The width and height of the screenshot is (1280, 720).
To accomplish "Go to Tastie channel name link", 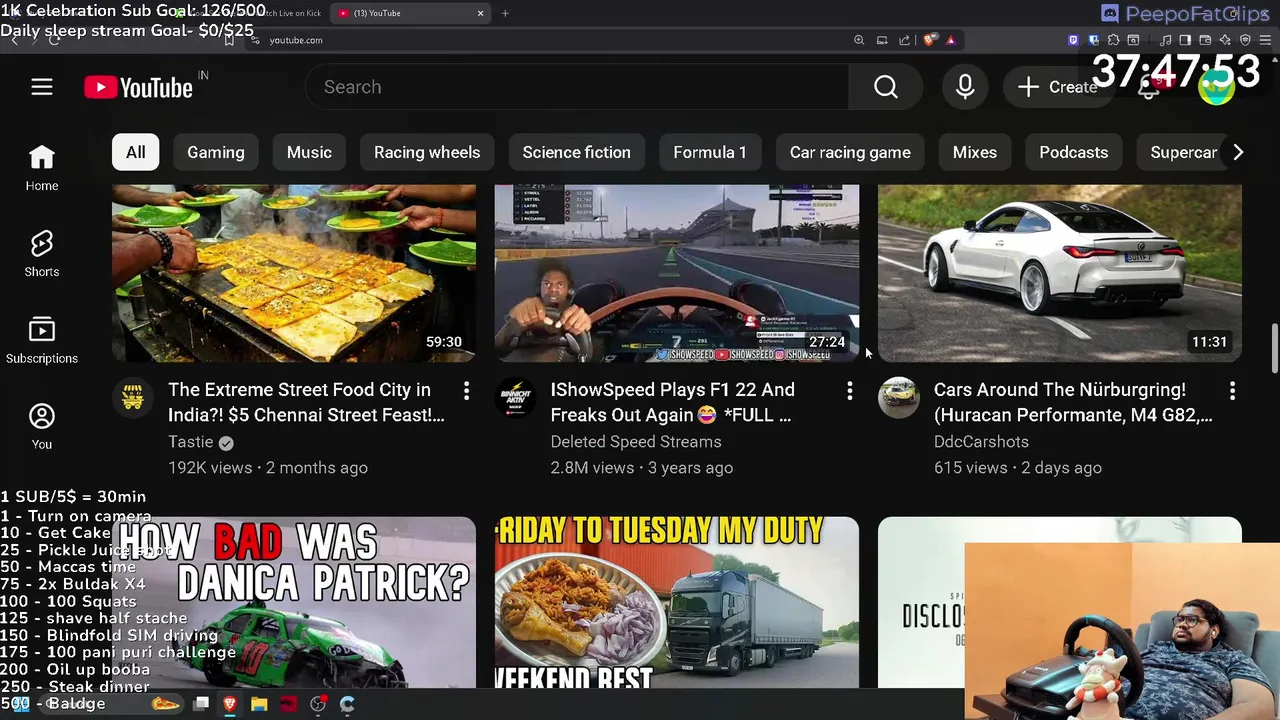I will pyautogui.click(x=191, y=442).
